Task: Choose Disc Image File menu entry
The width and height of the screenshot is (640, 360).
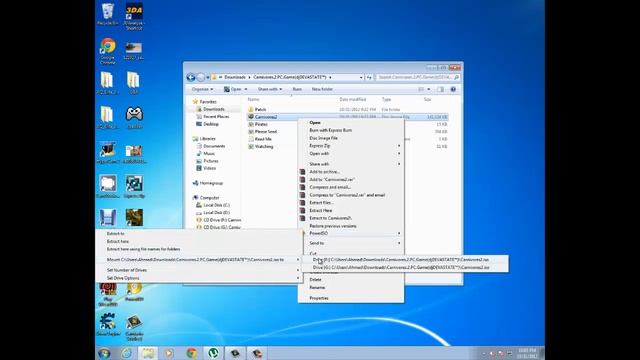Action: click(x=323, y=138)
